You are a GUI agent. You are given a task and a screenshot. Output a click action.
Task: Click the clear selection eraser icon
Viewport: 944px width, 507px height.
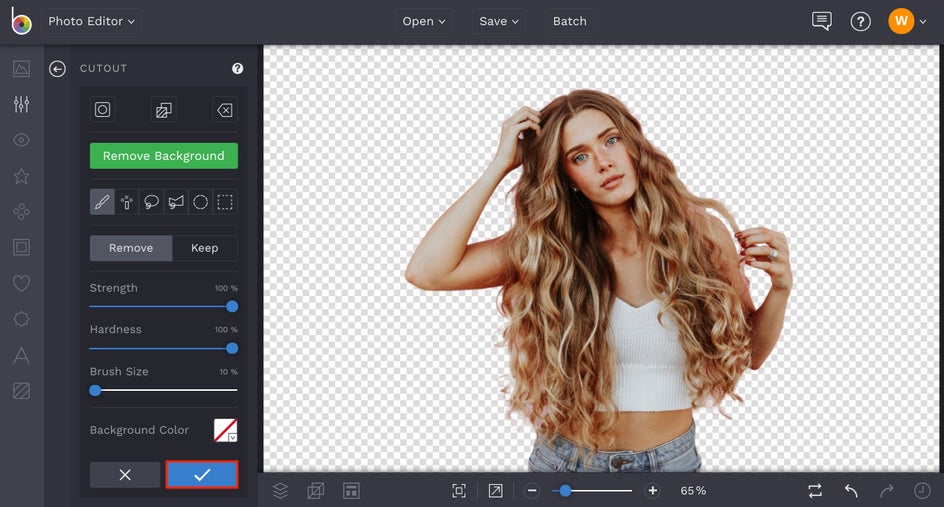(225, 110)
